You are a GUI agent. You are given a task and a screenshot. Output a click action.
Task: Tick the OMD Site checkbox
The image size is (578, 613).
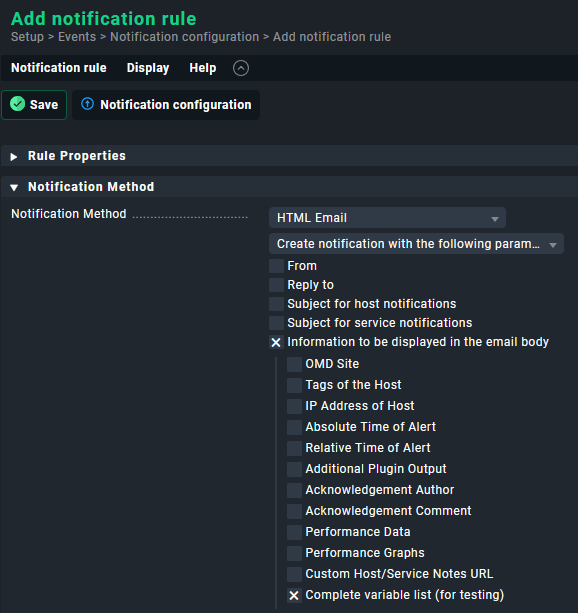294,364
